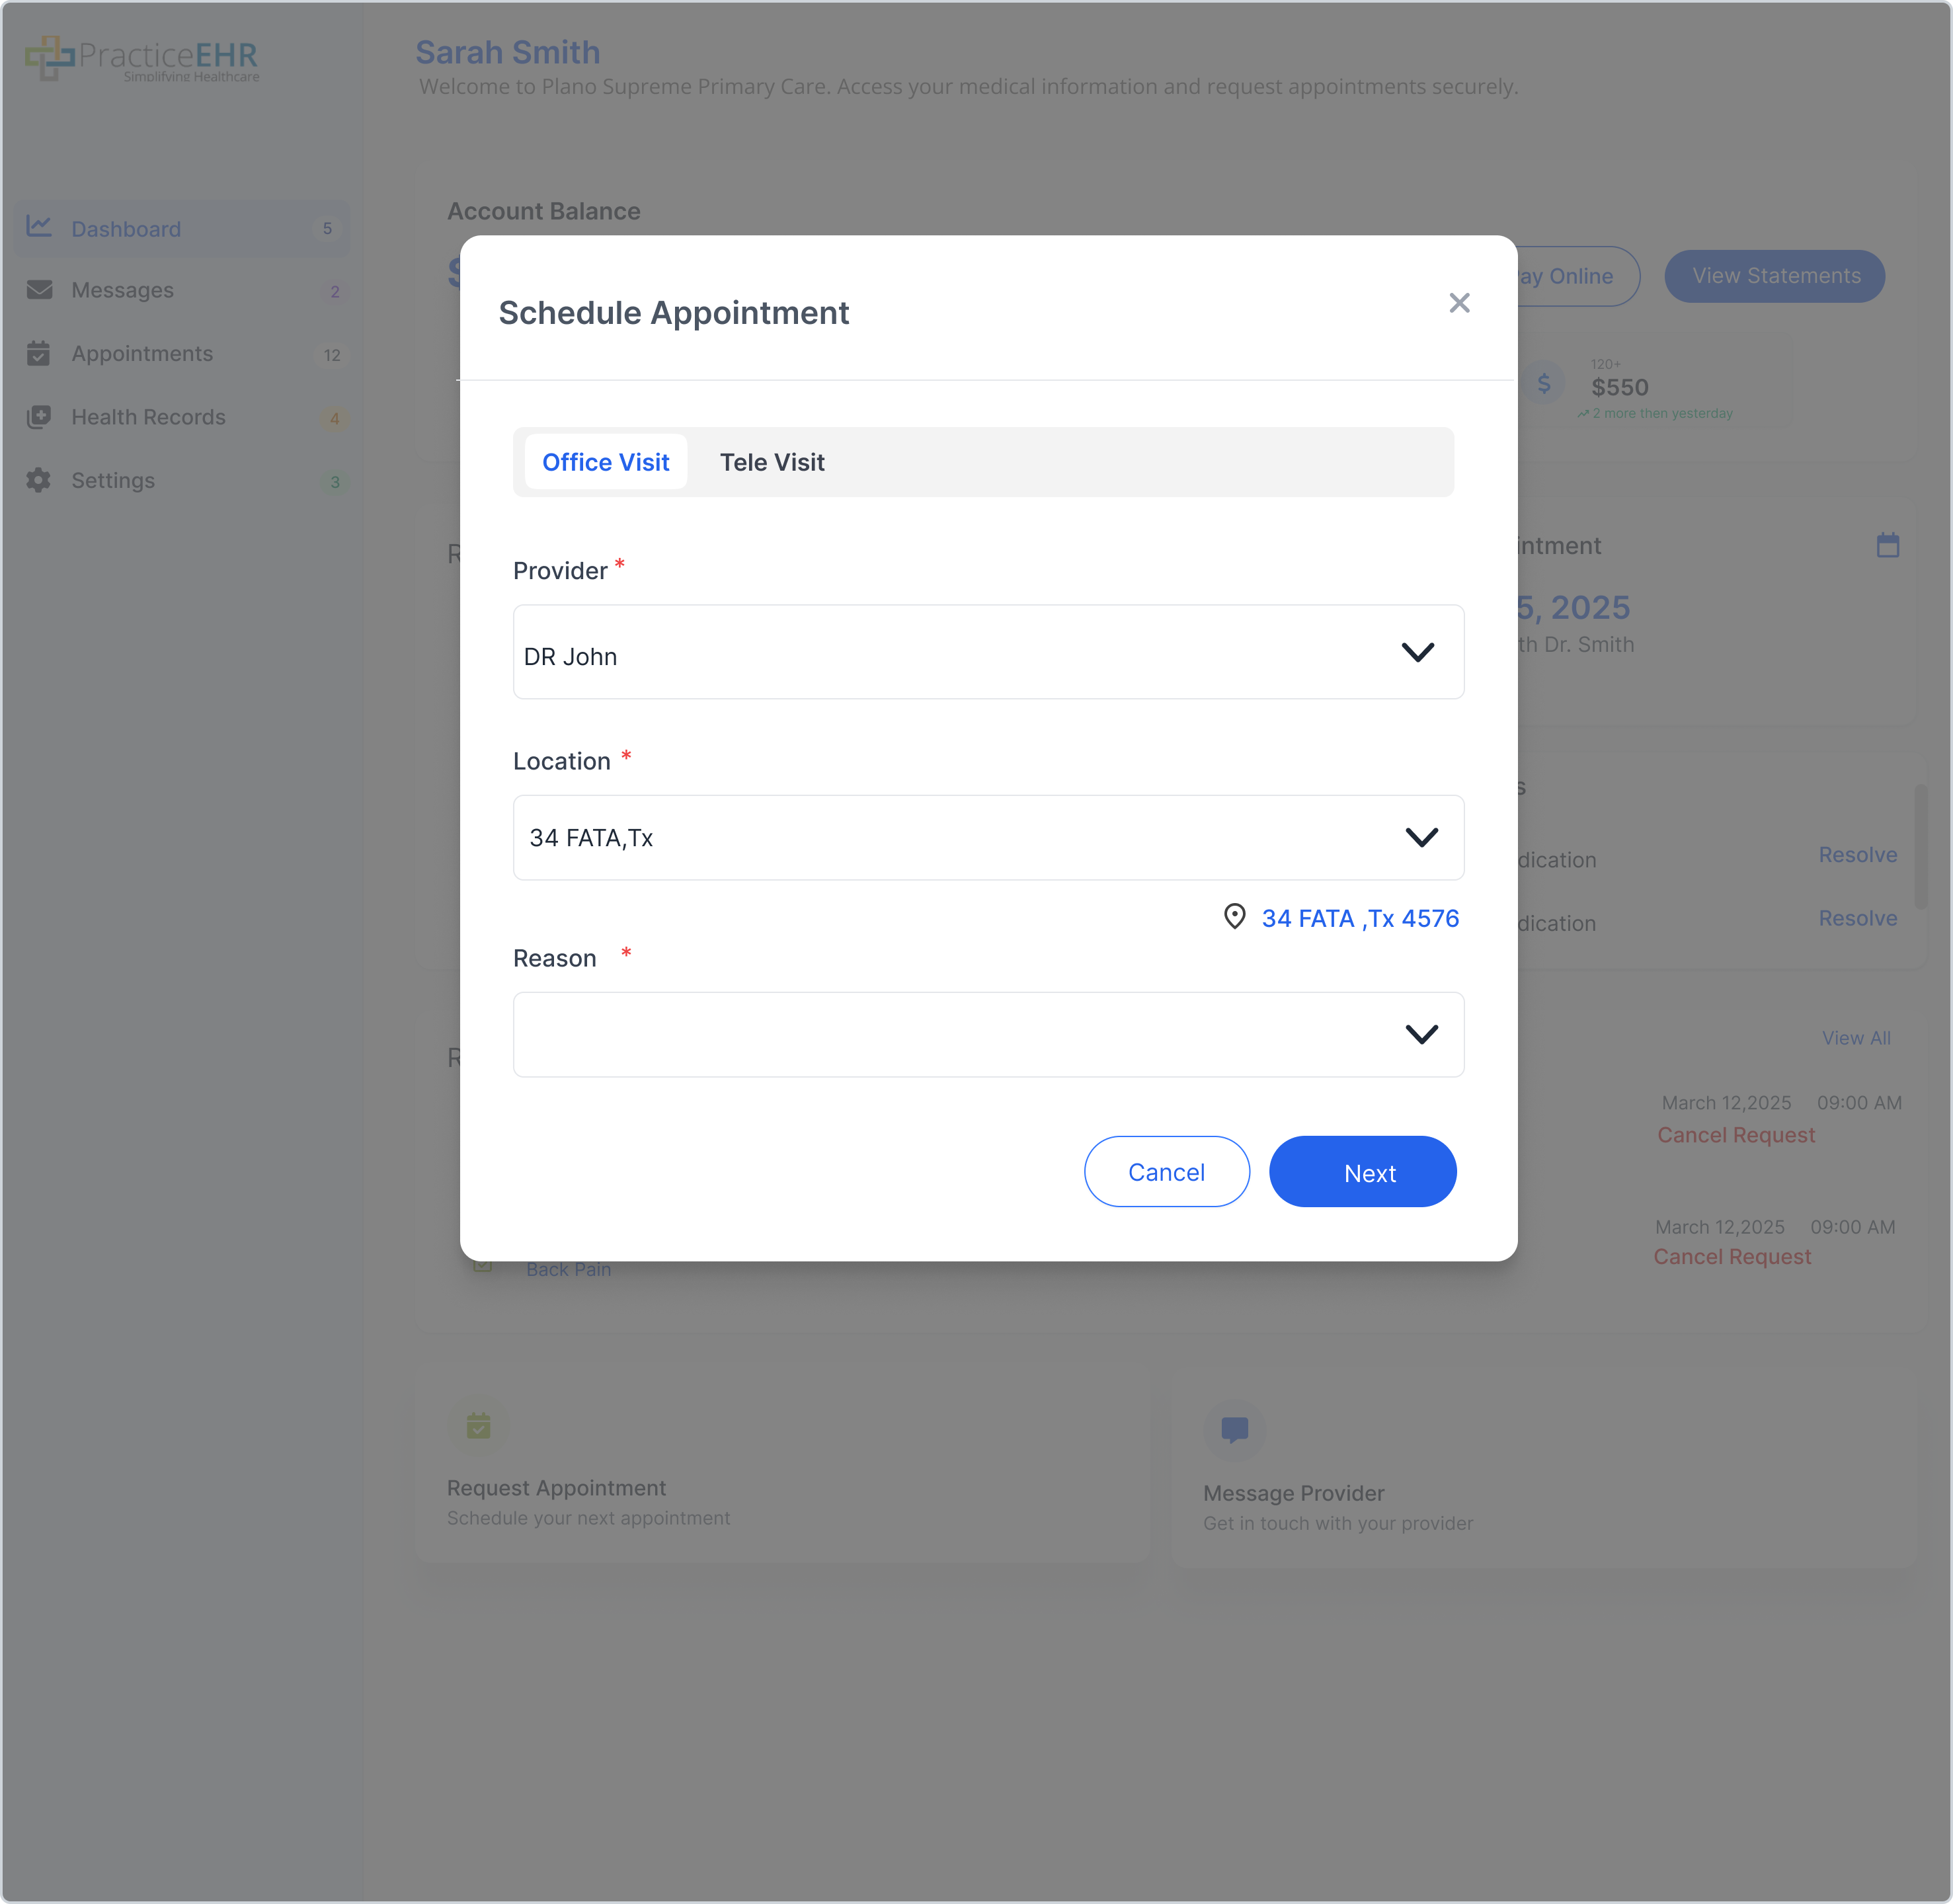This screenshot has width=1953, height=1904.
Task: Open the Location dropdown showing 34 FATA,Tx
Action: coord(1421,838)
